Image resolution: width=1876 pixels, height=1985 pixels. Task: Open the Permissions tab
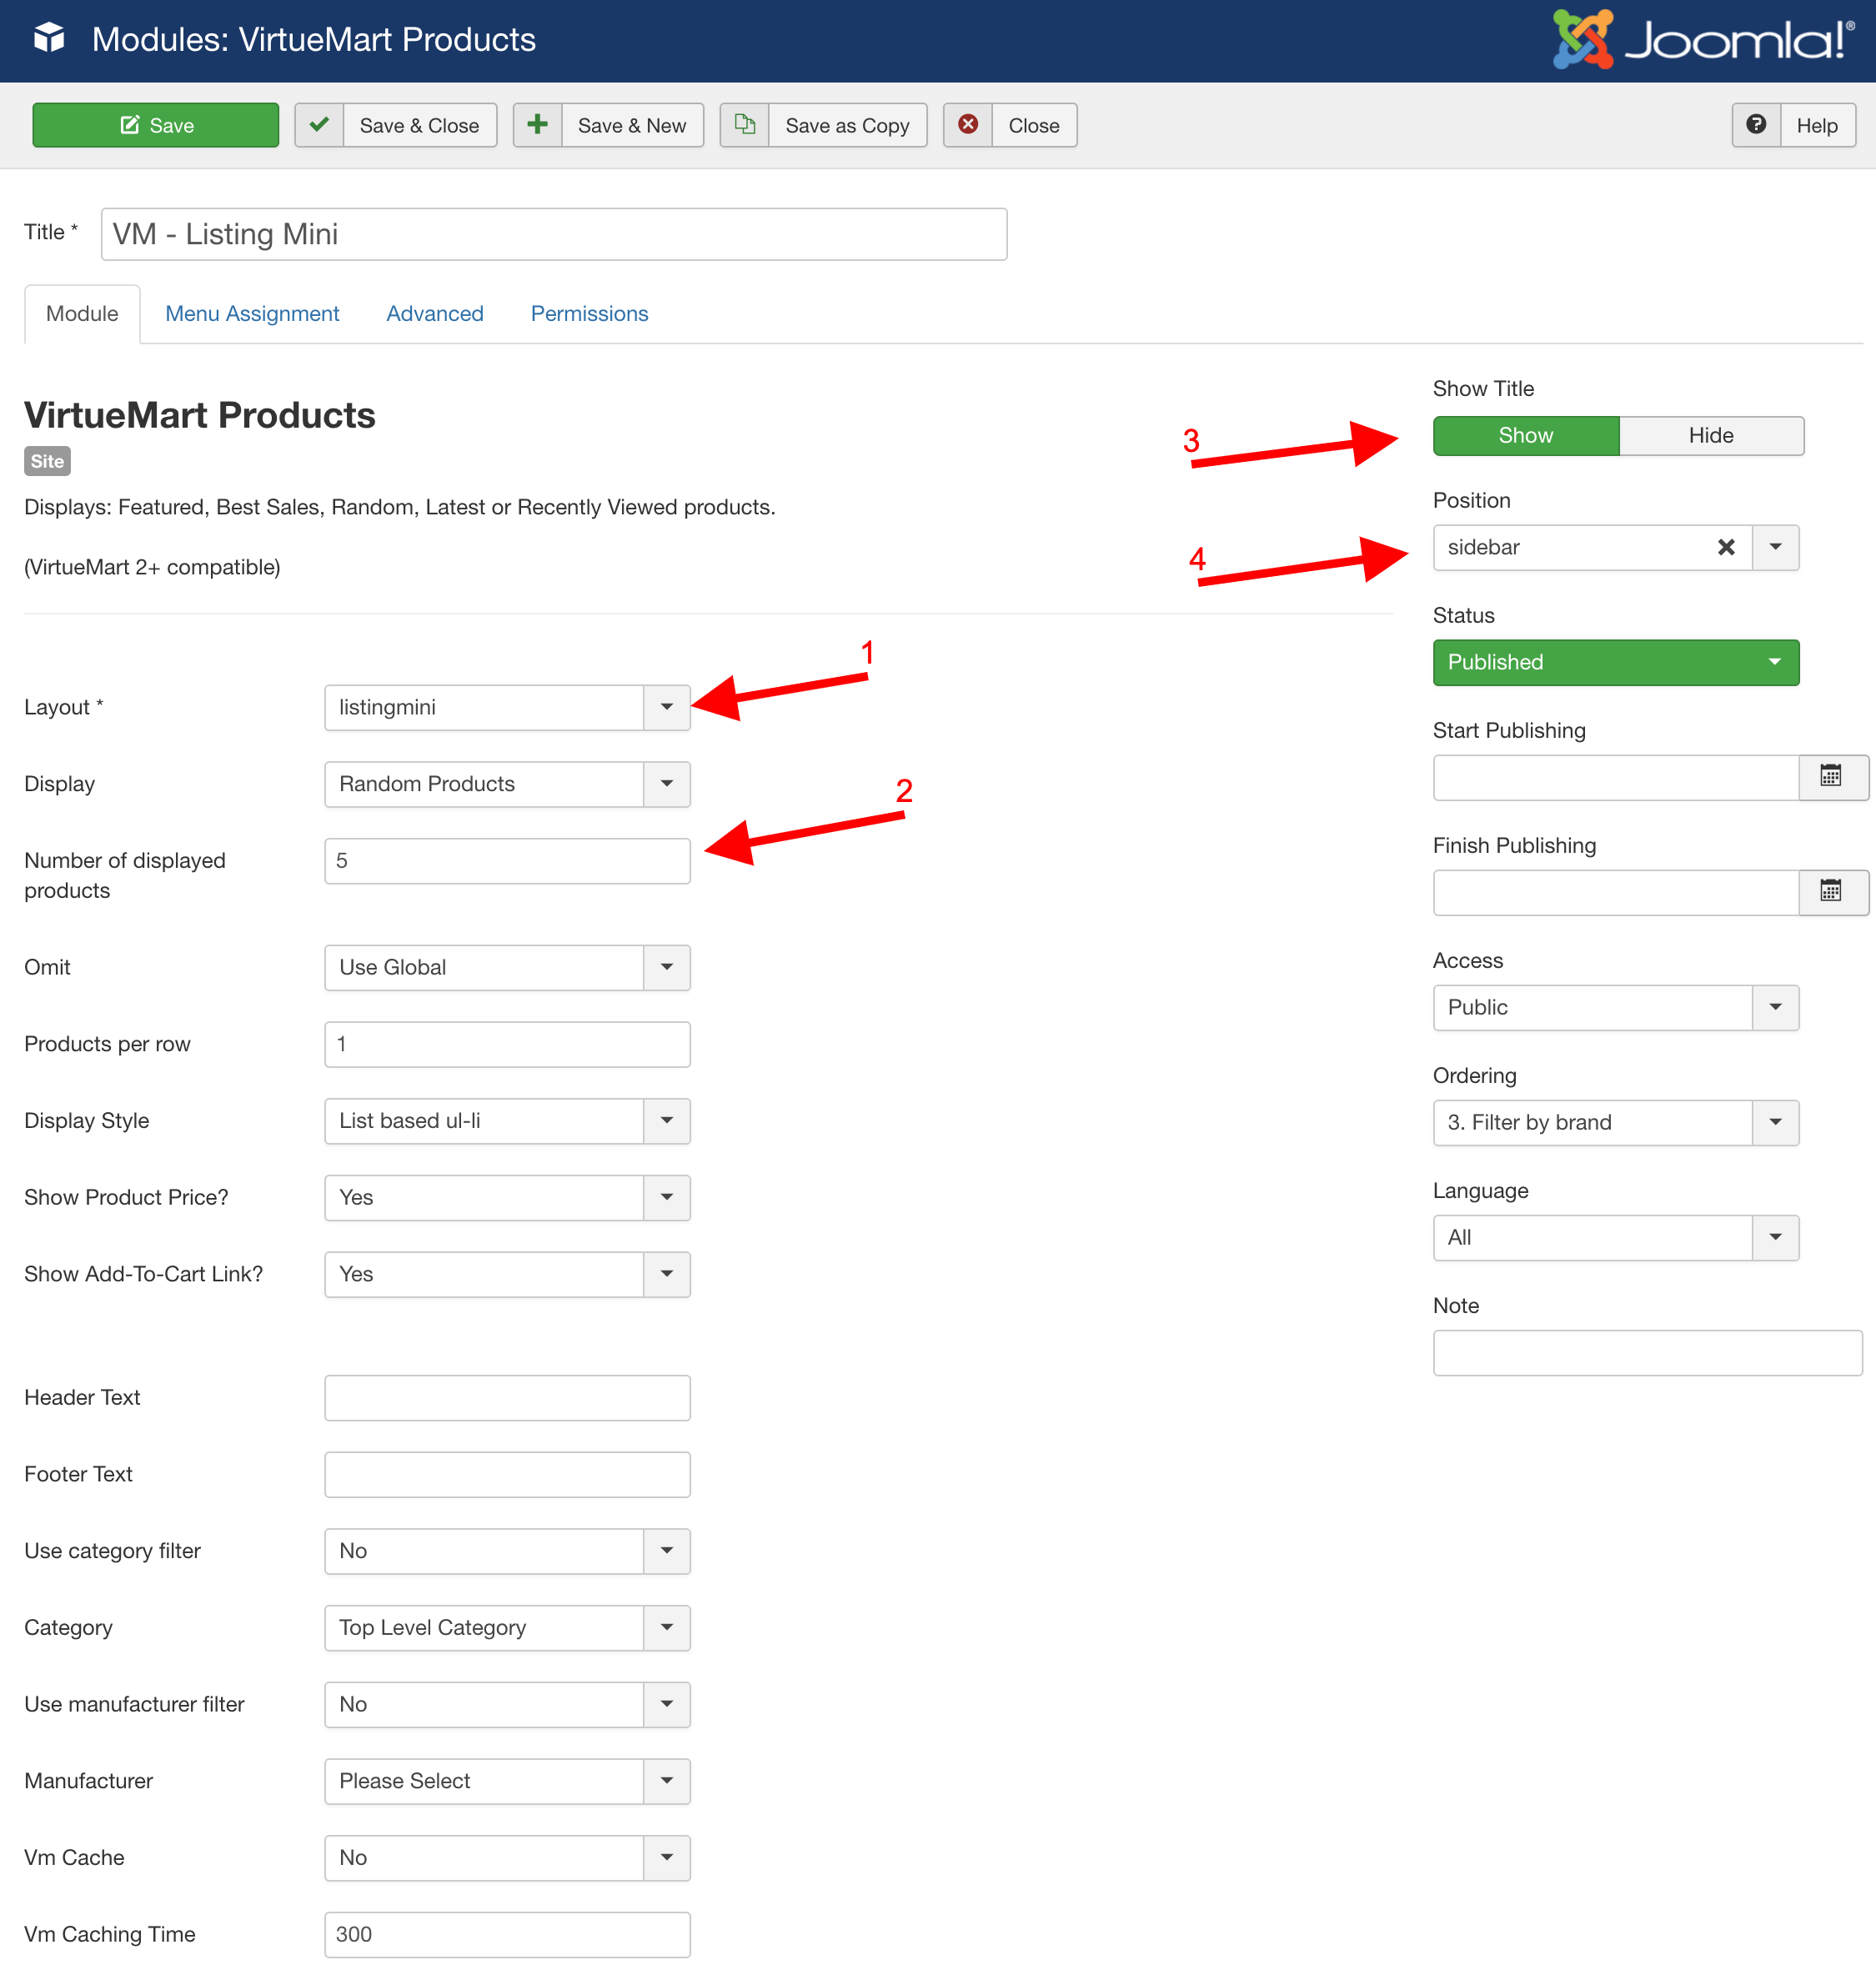pos(589,314)
